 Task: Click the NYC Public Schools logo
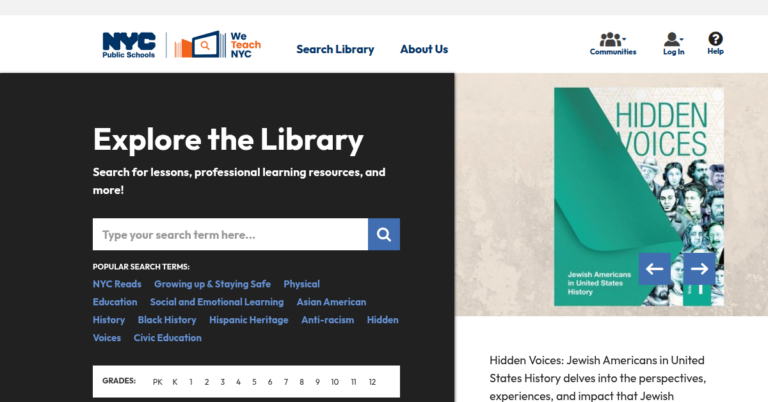pyautogui.click(x=129, y=45)
